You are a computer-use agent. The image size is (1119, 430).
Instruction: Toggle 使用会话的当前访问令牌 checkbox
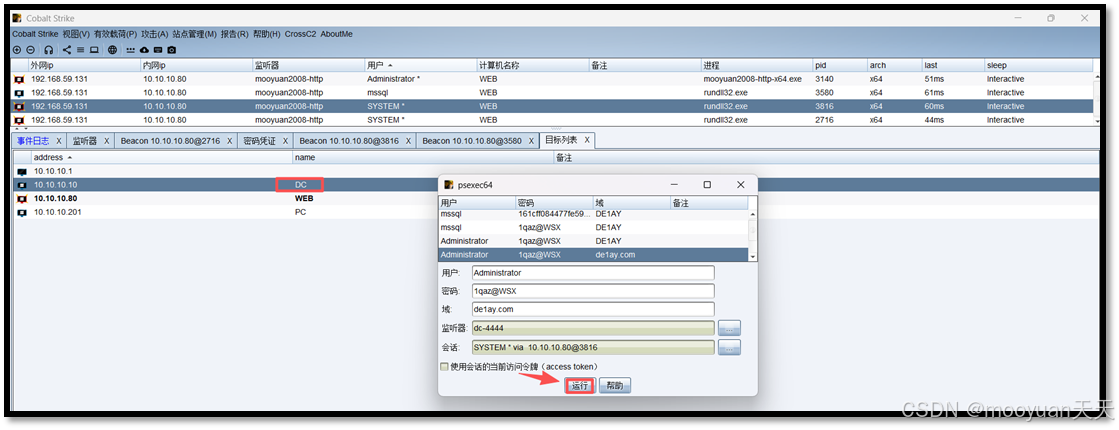[x=445, y=366]
